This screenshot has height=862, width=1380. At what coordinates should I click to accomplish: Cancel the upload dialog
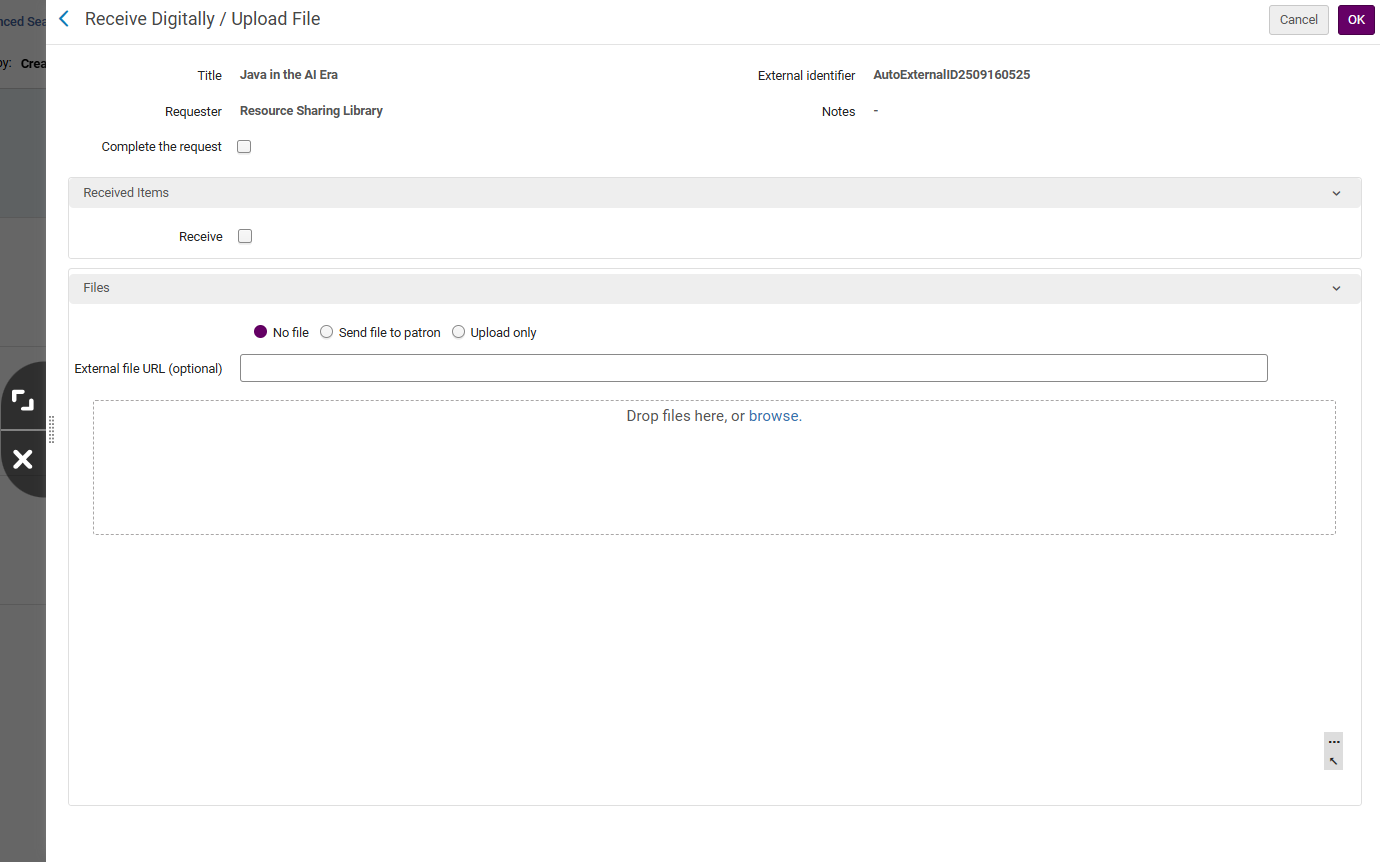tap(1298, 20)
